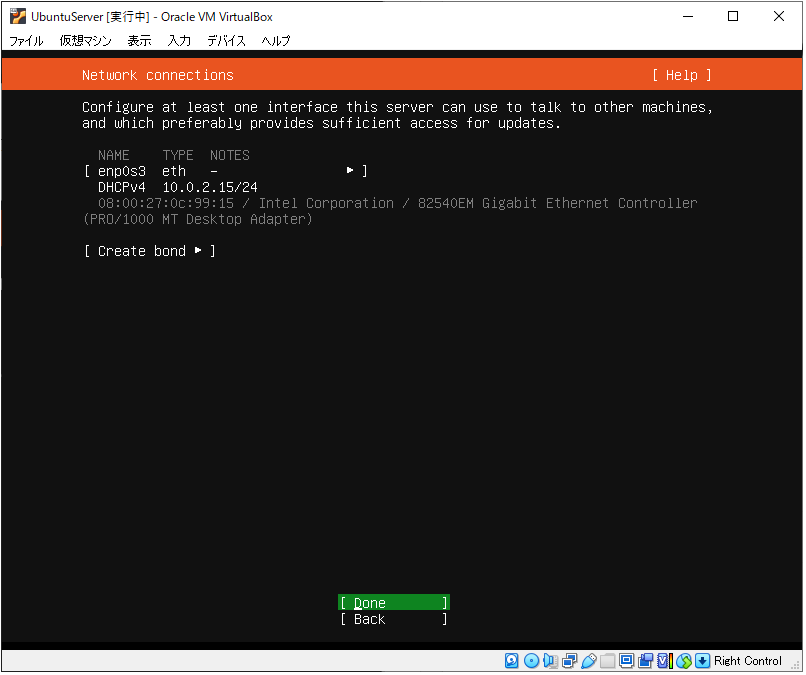
Task: Select the Done button
Action: pyautogui.click(x=393, y=603)
